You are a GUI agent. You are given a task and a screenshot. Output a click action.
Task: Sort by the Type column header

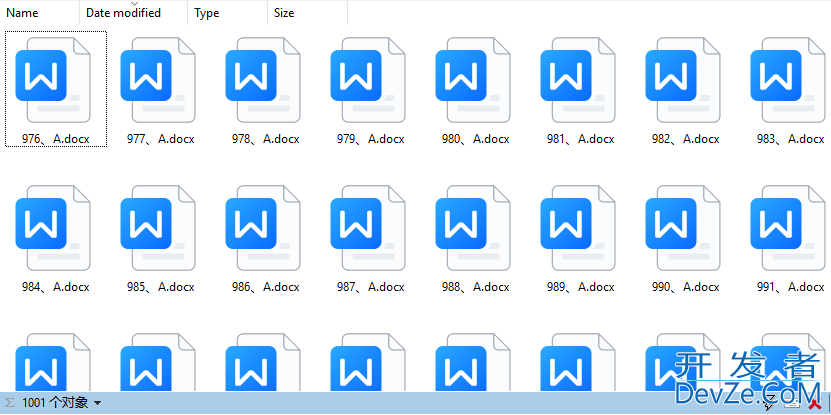click(227, 13)
